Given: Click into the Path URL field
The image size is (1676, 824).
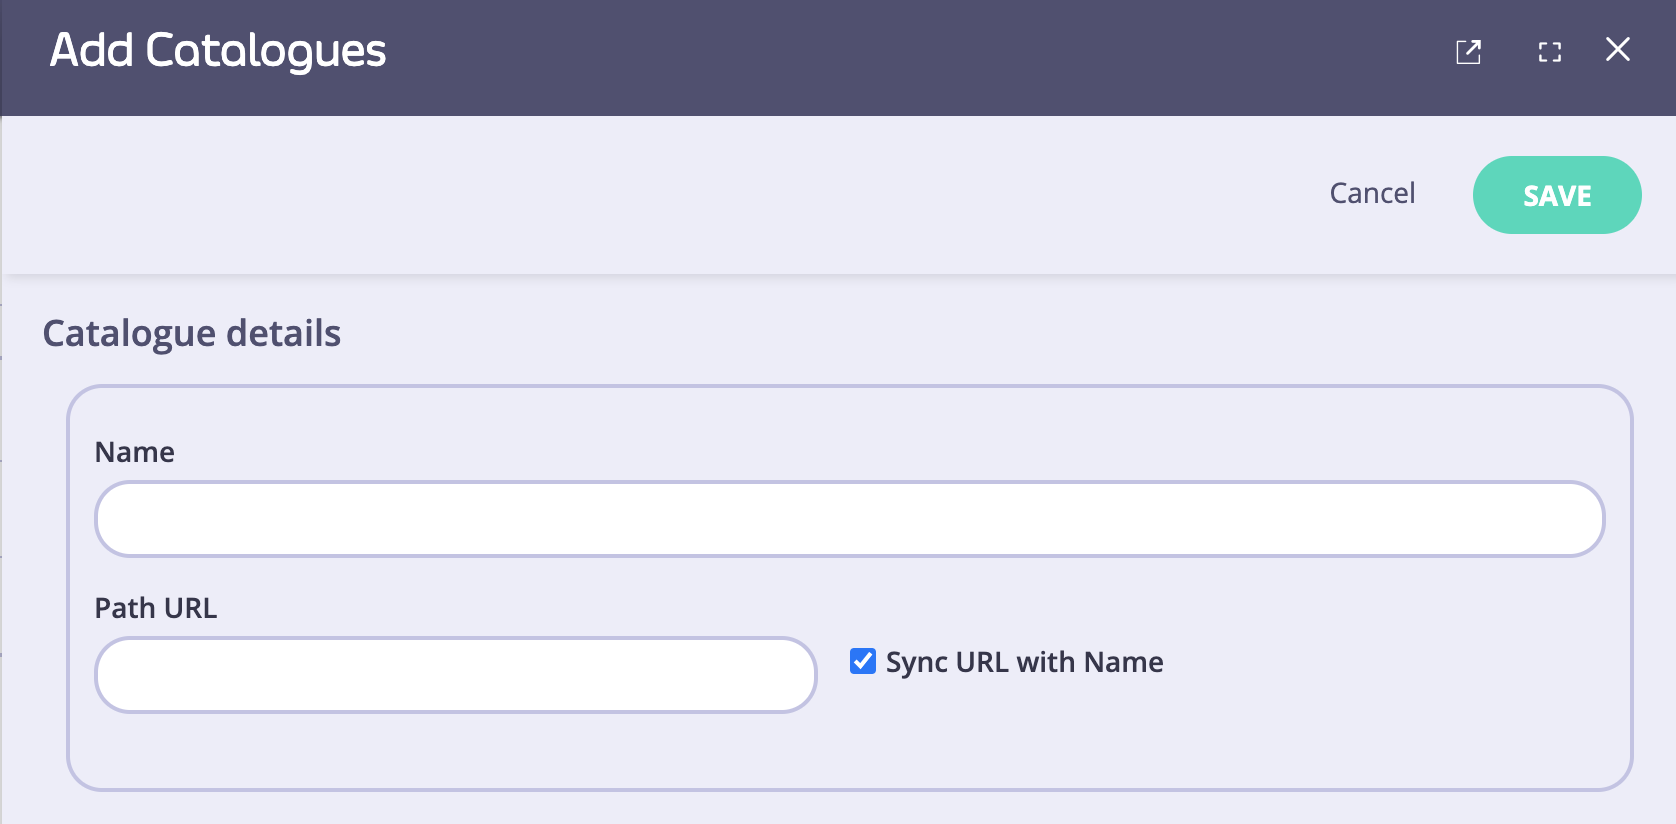Looking at the screenshot, I should (455, 675).
